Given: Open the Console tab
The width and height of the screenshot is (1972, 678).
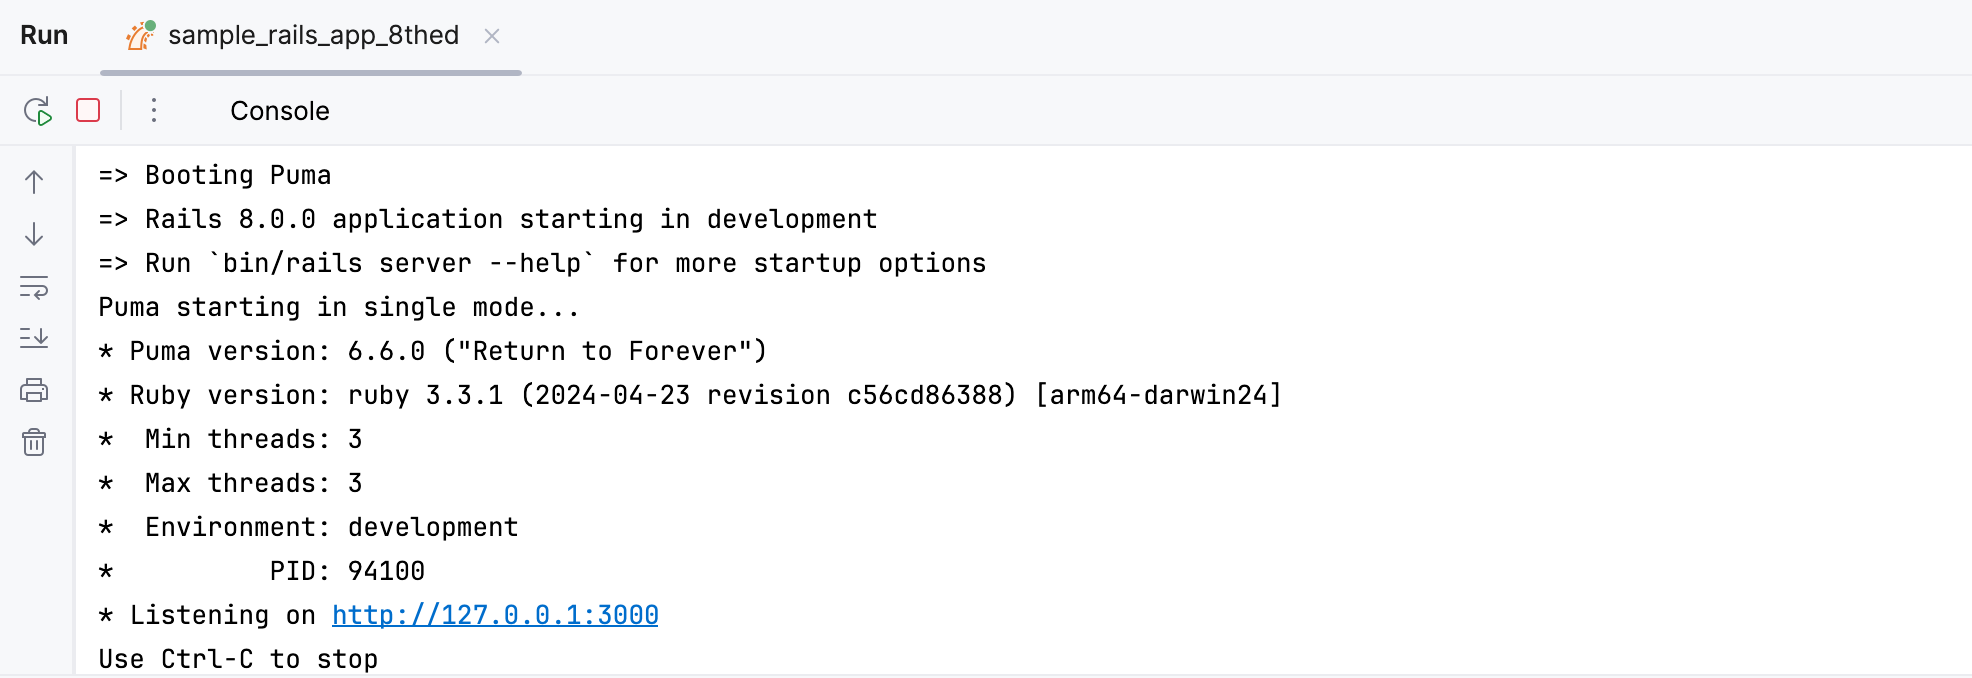Looking at the screenshot, I should 280,111.
